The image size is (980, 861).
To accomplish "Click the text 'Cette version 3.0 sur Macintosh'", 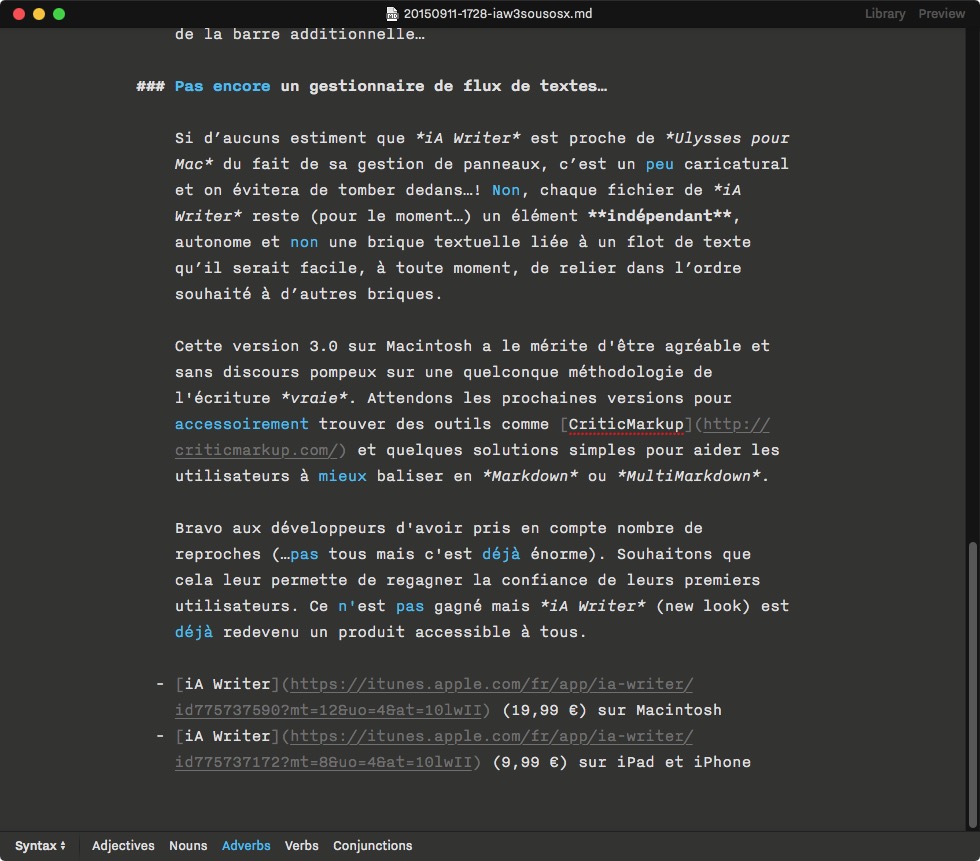I will coord(323,346).
